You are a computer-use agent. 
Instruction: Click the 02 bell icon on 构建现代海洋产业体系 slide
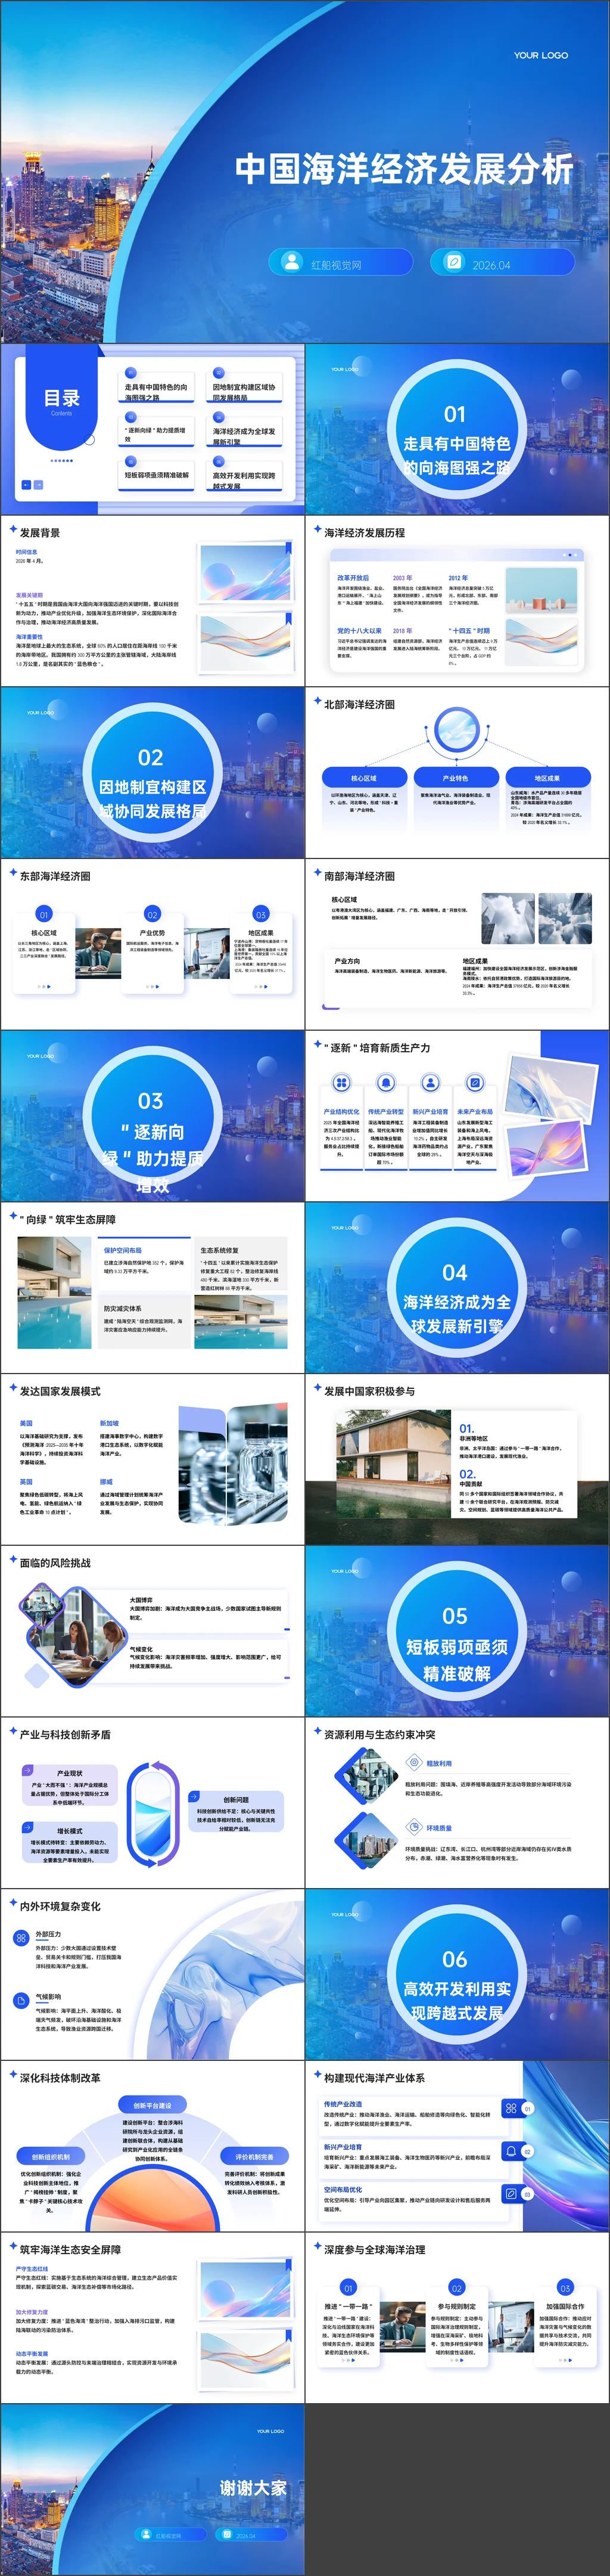click(511, 2151)
